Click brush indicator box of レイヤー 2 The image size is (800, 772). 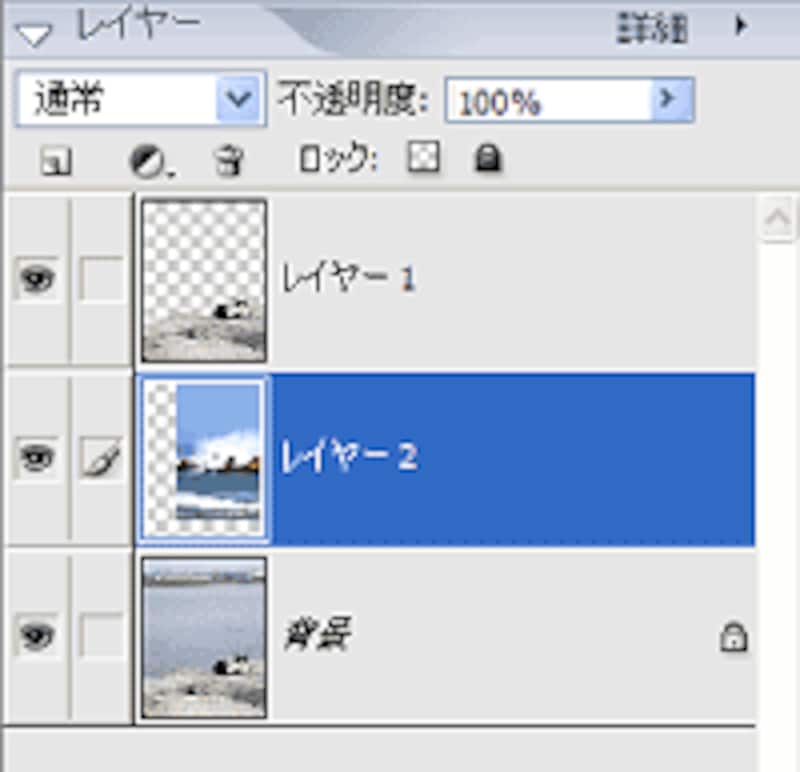[x=102, y=458]
